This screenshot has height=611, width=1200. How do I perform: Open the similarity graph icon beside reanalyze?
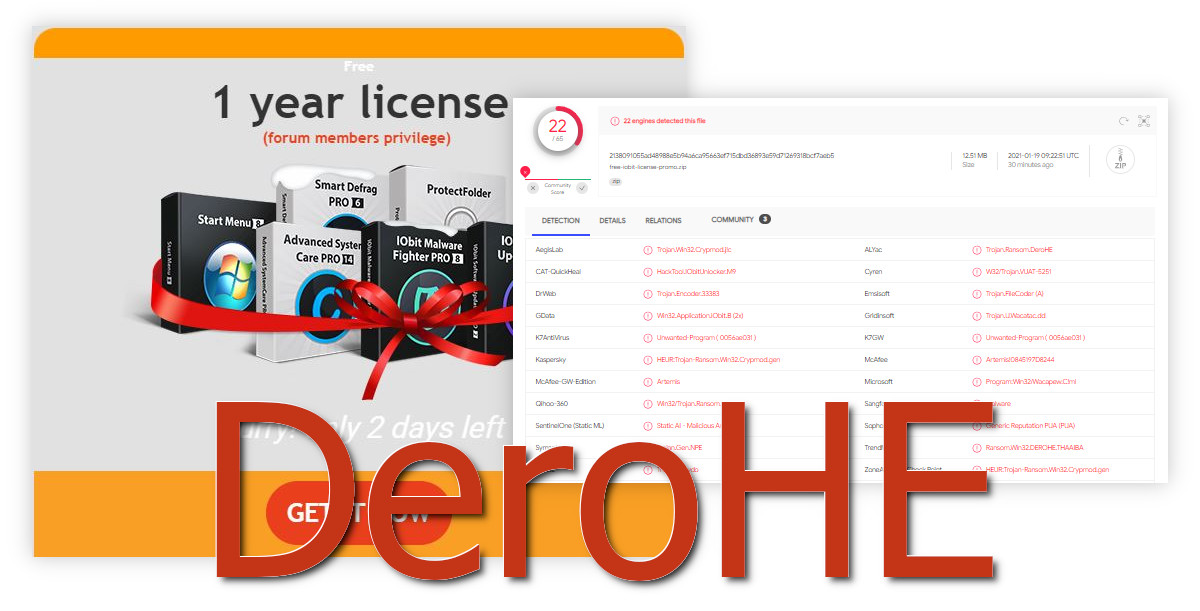(1145, 121)
